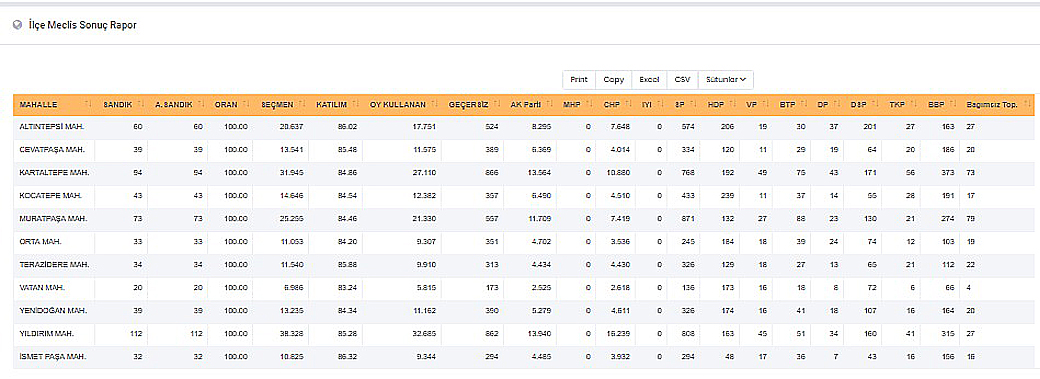Select the YENİDOĞAN MAH. row name
The height and width of the screenshot is (379, 1040).
click(54, 311)
